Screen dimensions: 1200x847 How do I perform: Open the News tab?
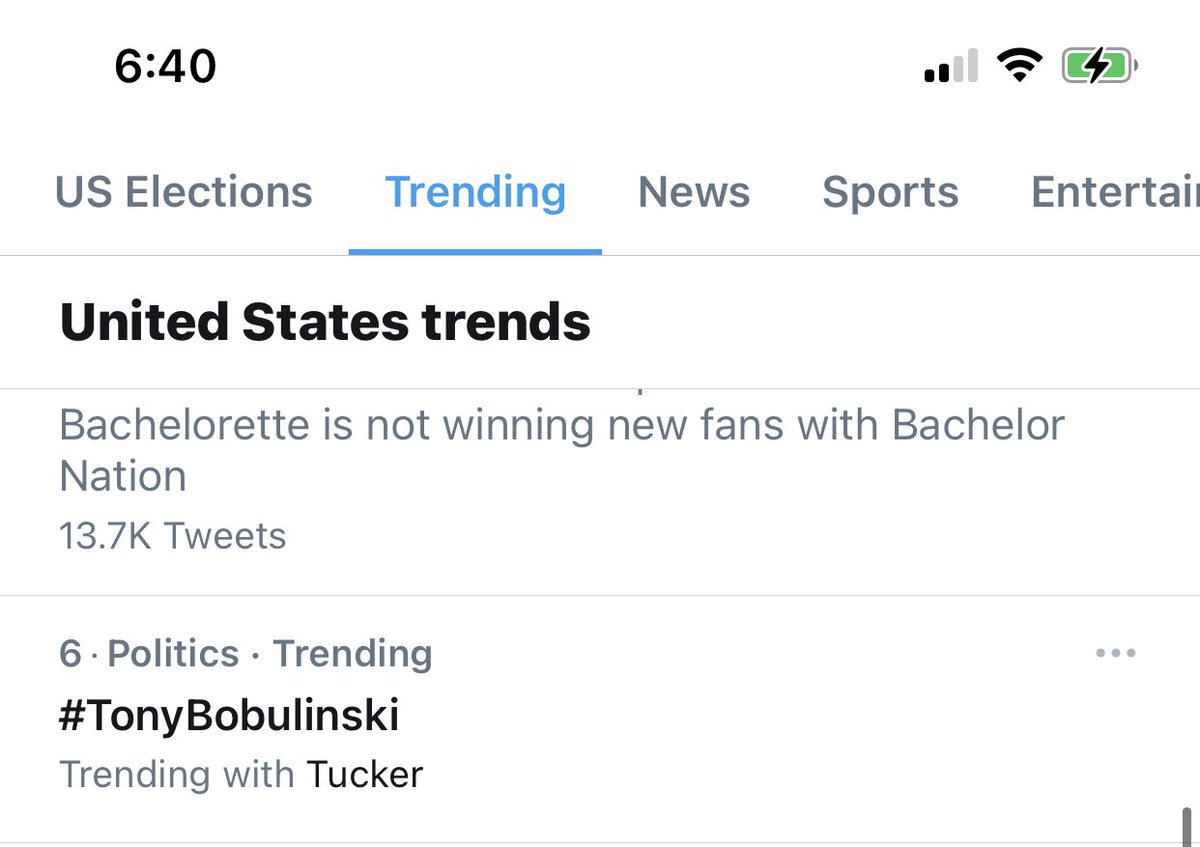pyautogui.click(x=693, y=192)
